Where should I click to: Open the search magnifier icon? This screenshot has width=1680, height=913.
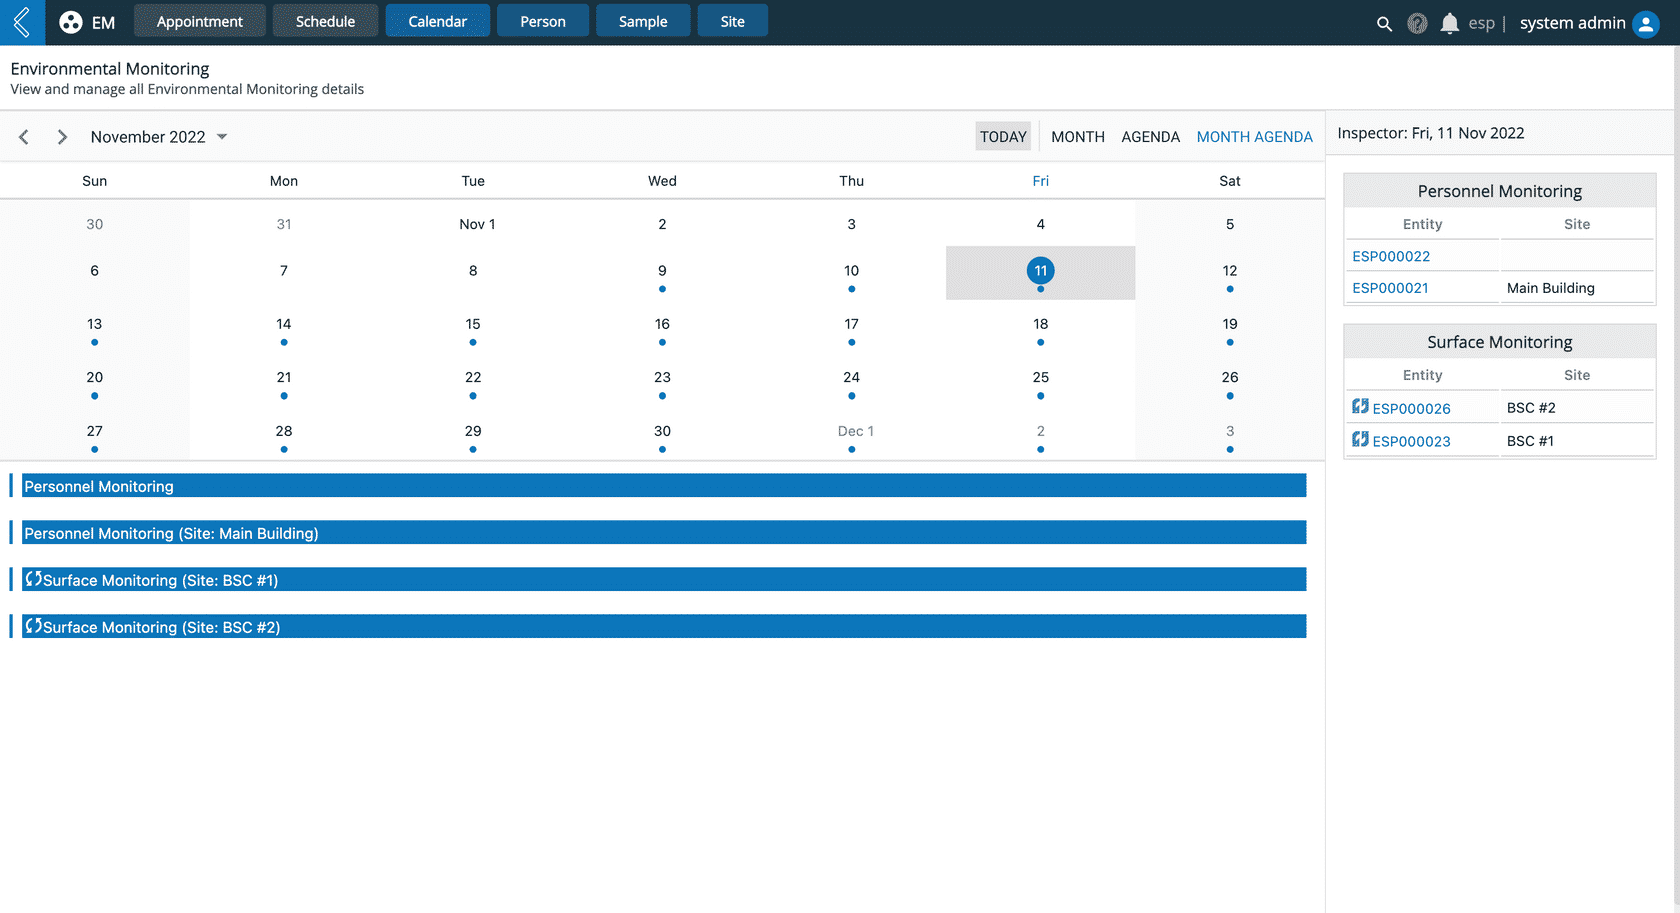pos(1384,23)
